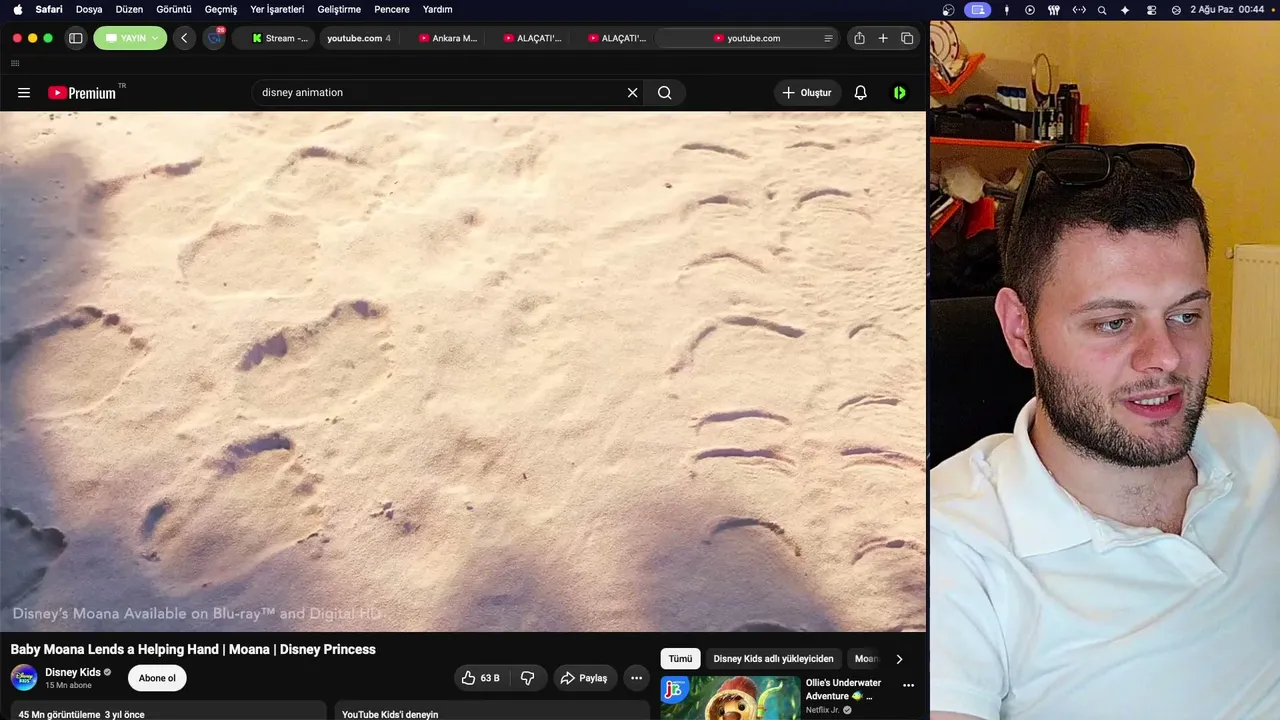
Task: Run search with the magnifier button
Action: [665, 93]
